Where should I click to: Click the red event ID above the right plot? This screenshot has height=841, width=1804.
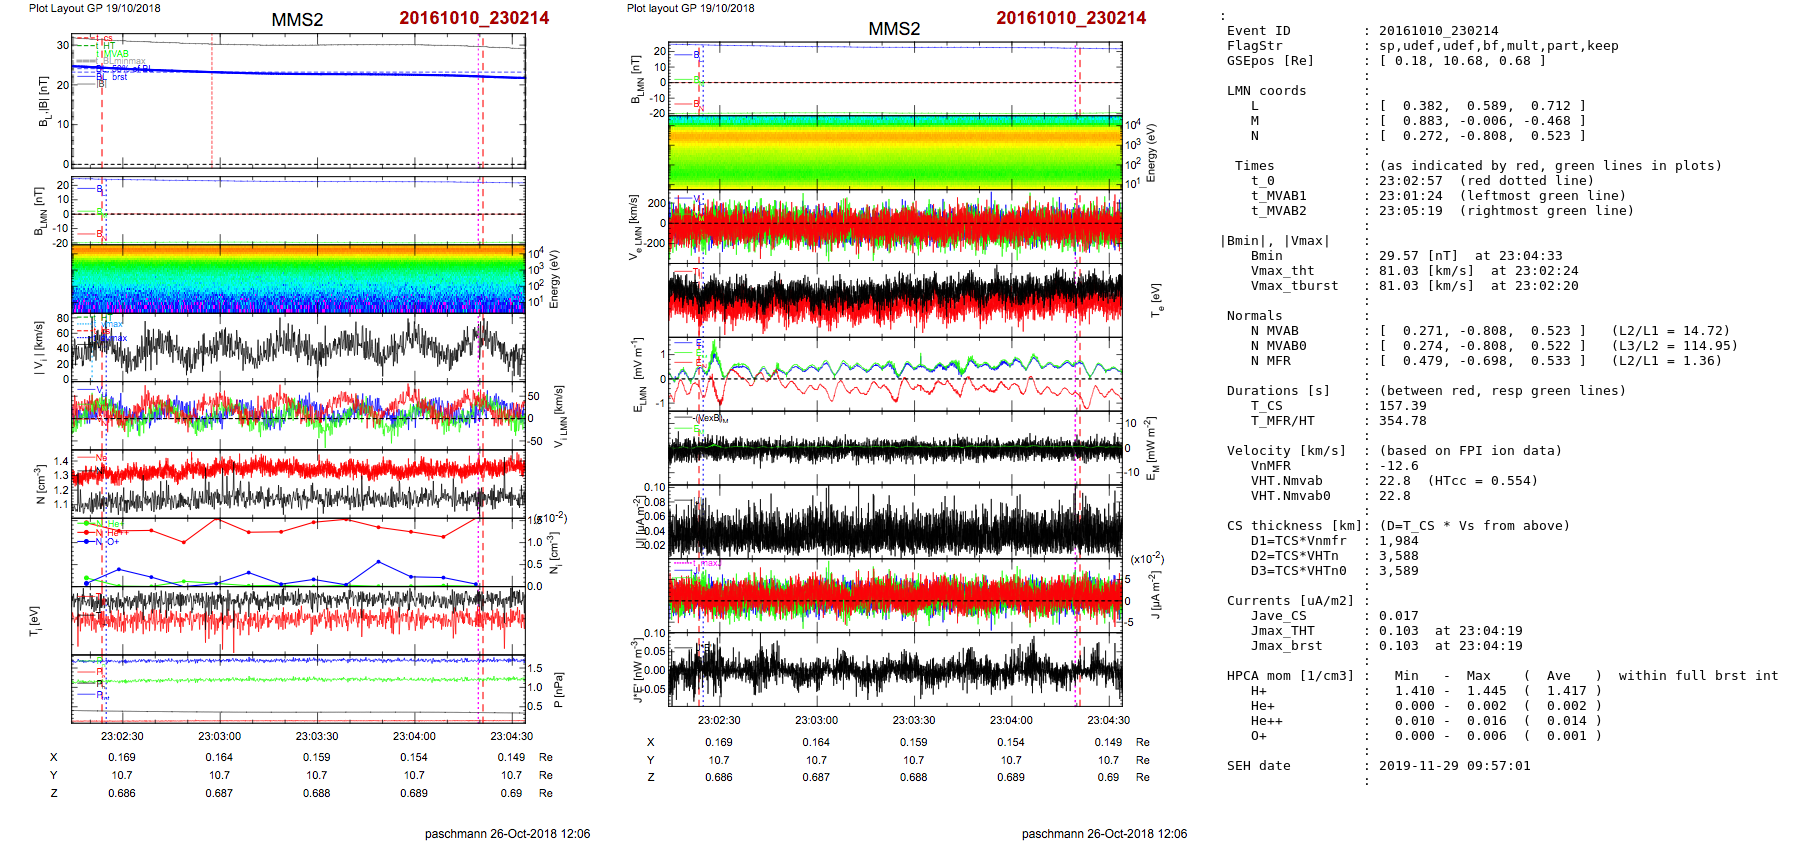tap(1070, 18)
